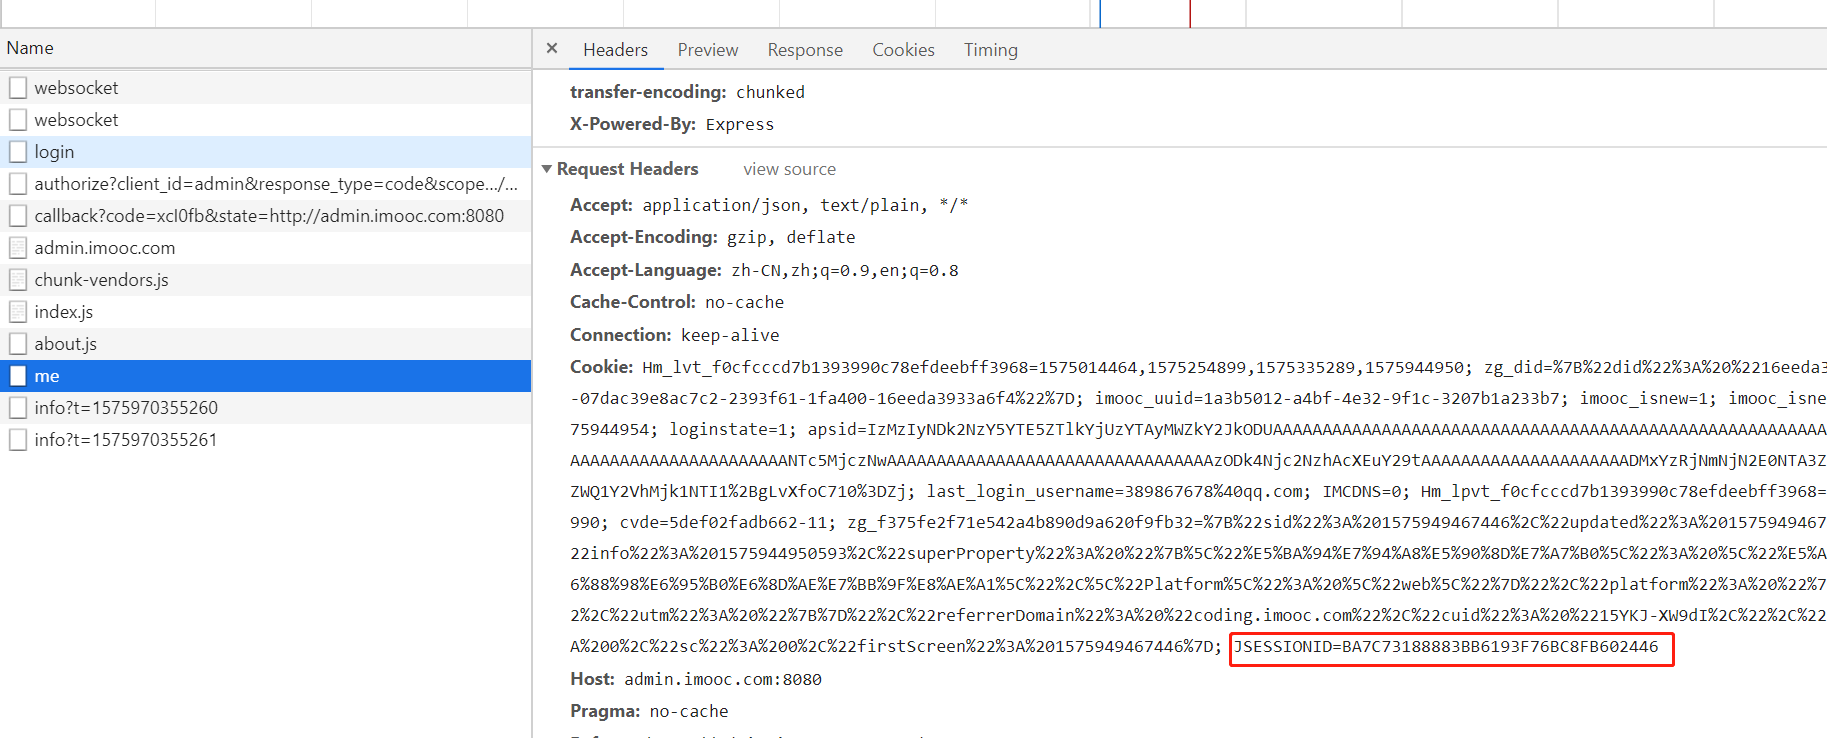This screenshot has height=738, width=1827.
Task: Open the Timing tab
Action: click(991, 50)
